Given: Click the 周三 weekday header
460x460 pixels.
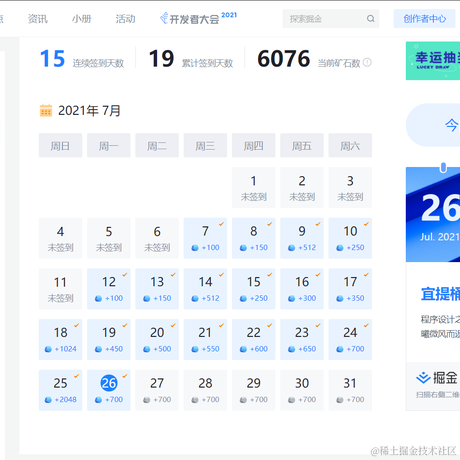Looking at the screenshot, I should (205, 145).
